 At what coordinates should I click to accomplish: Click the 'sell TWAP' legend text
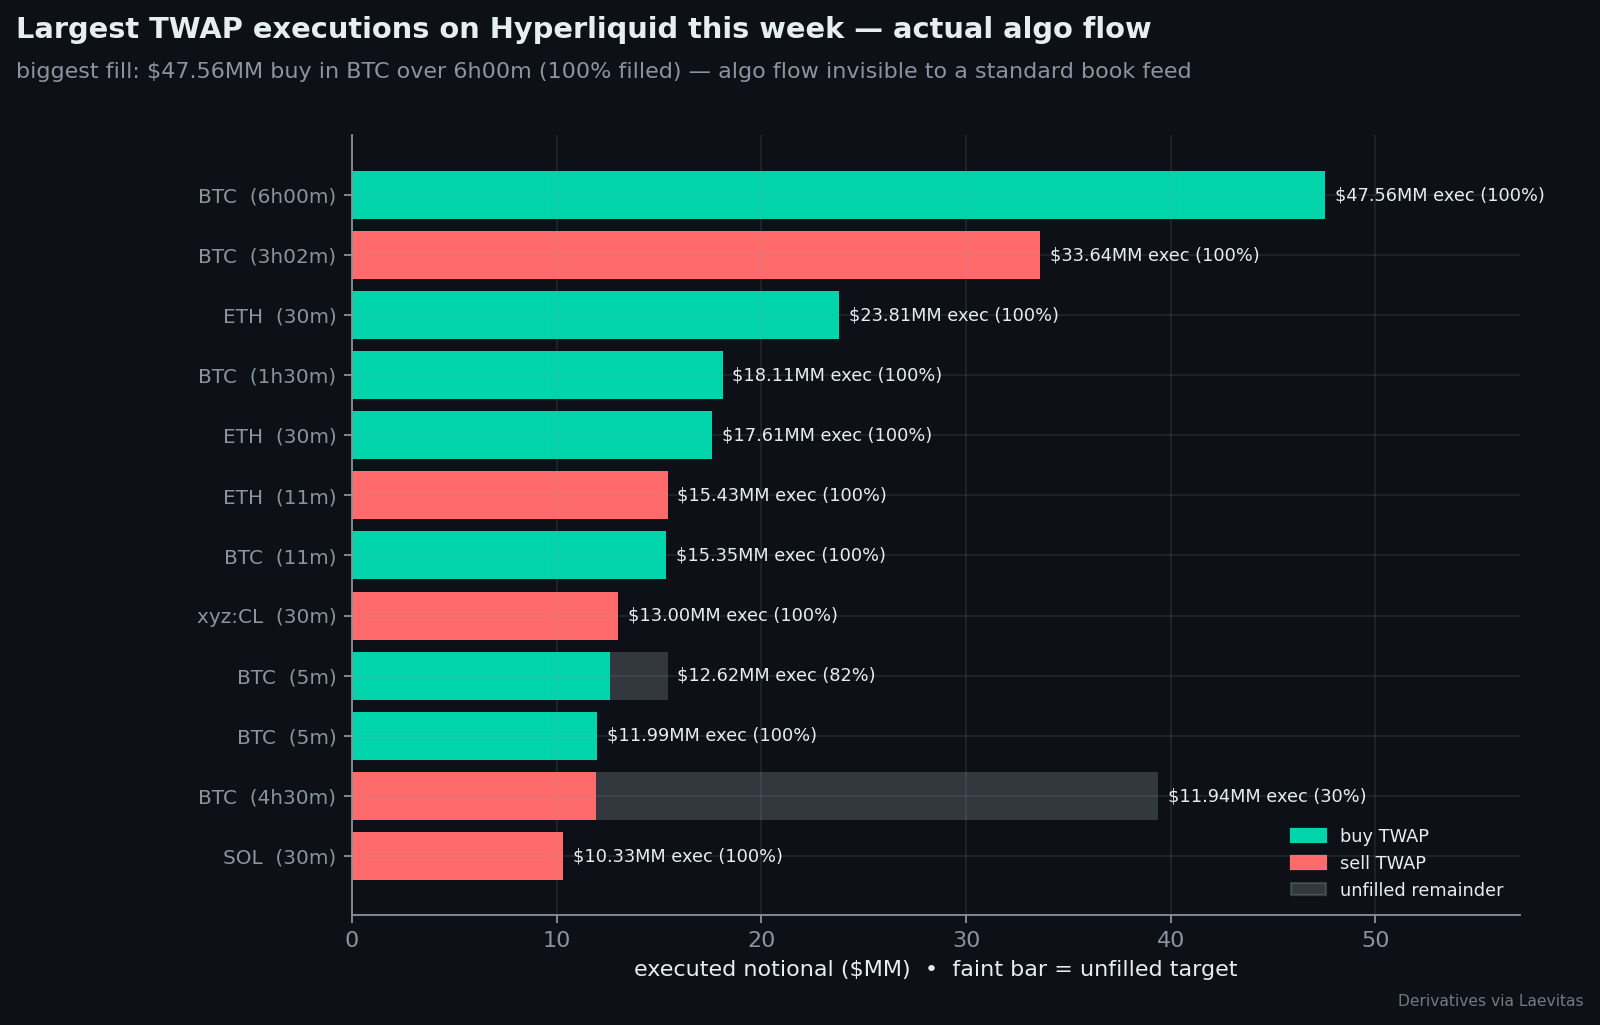pos(1383,863)
